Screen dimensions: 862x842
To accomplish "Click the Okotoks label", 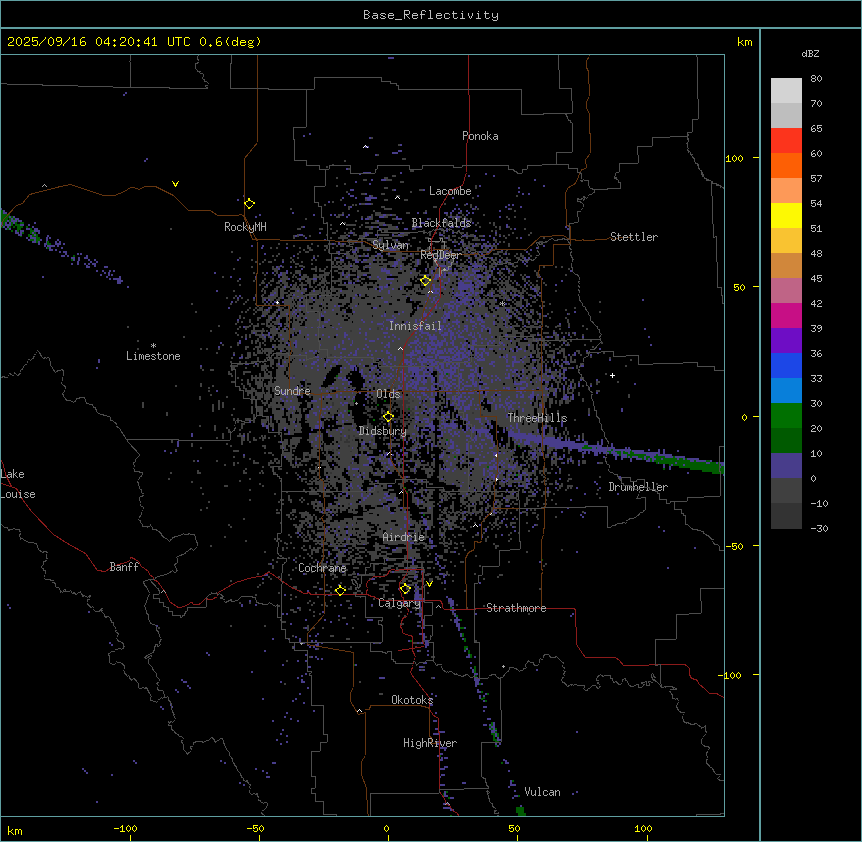I will point(412,700).
